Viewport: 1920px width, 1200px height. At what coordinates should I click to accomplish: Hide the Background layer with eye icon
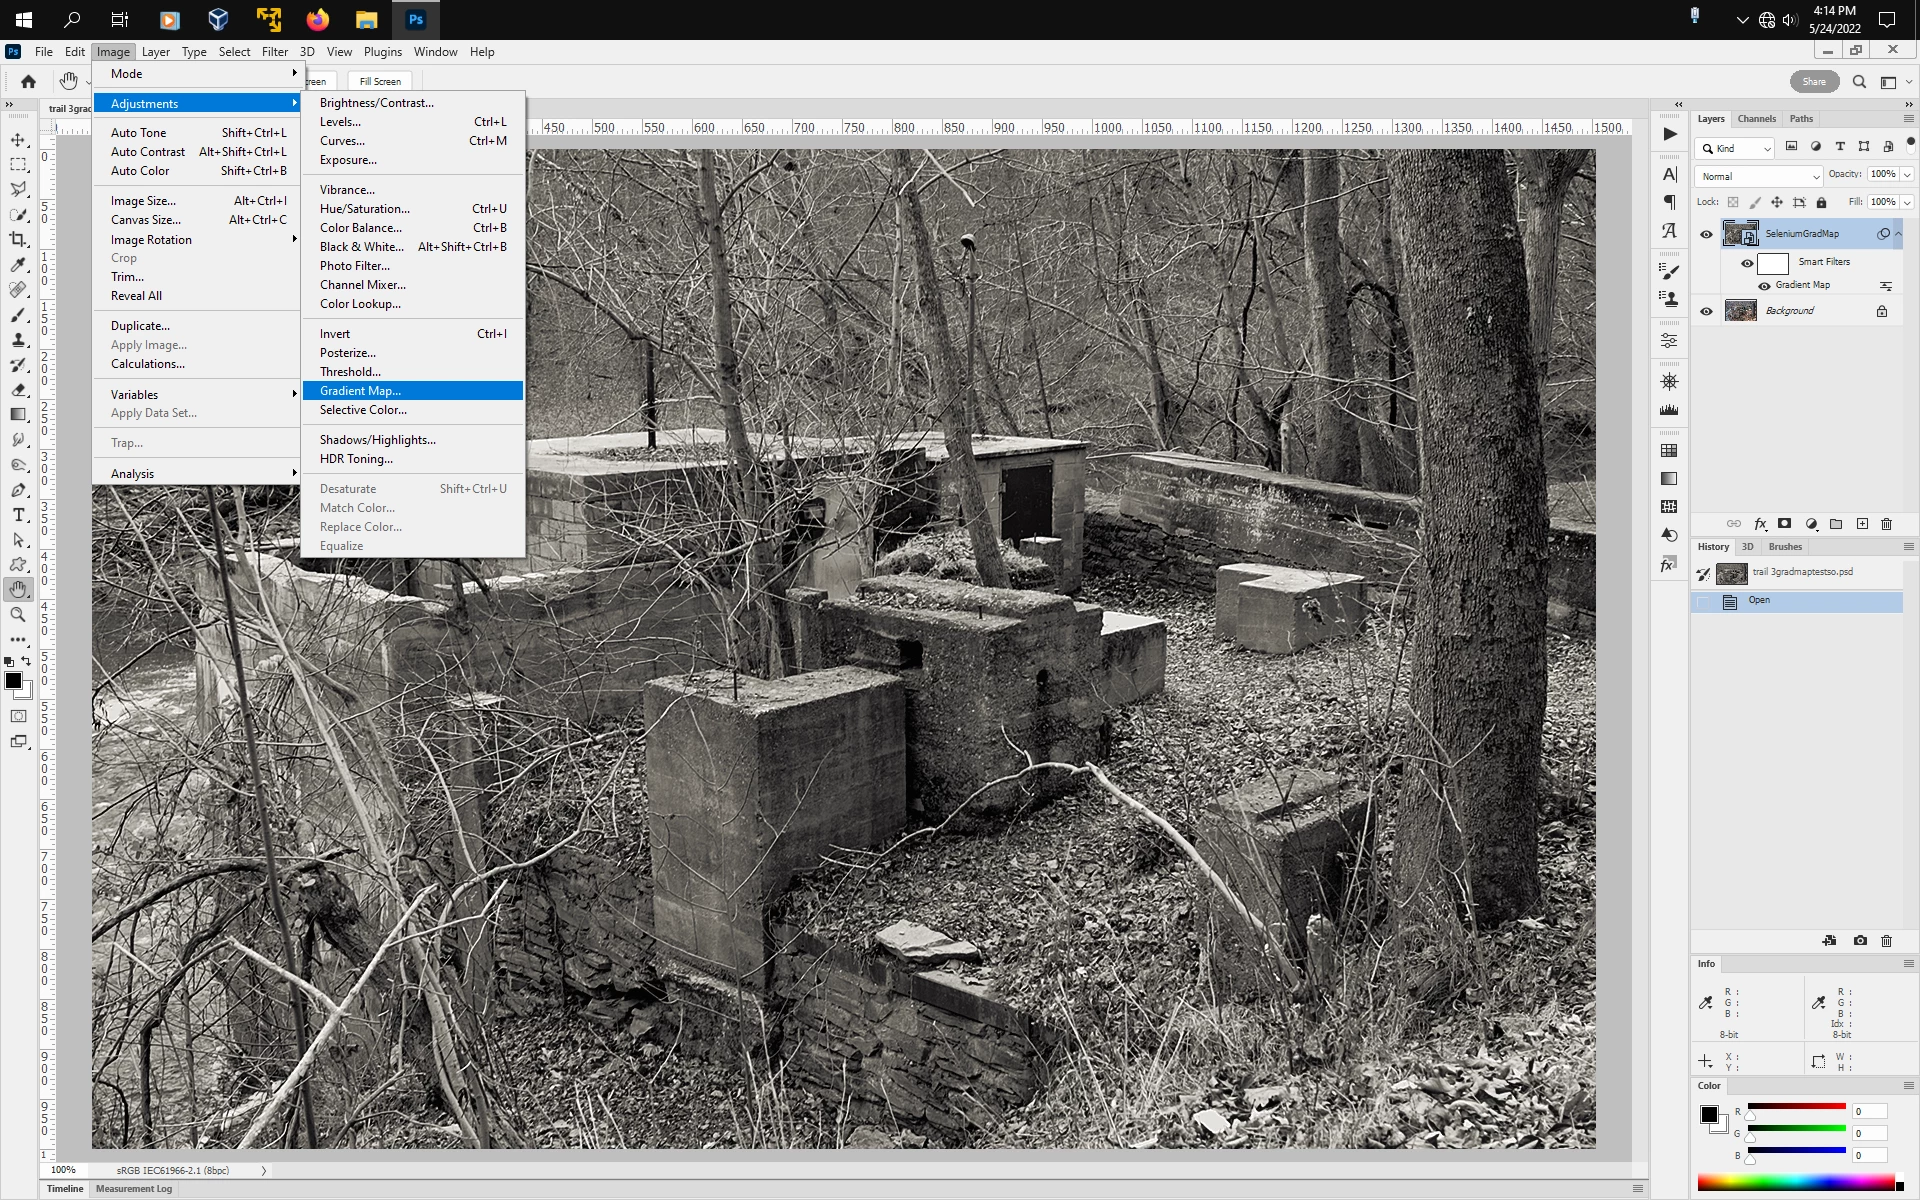tap(1706, 311)
